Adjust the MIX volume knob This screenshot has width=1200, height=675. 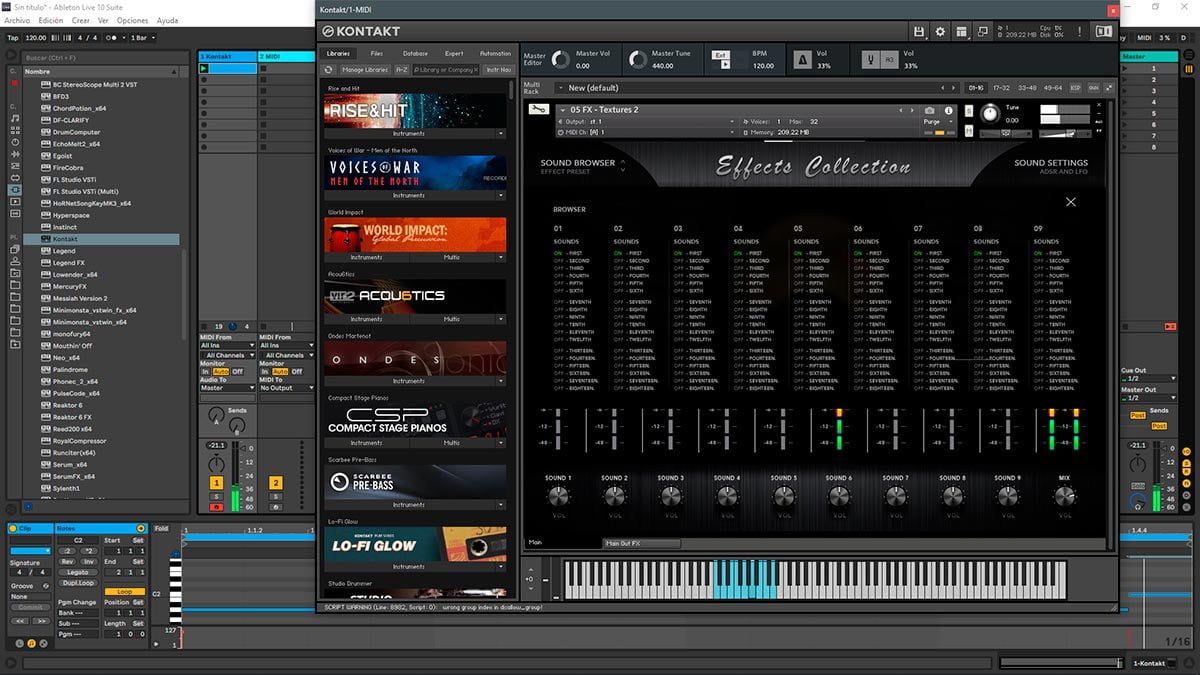[1064, 496]
